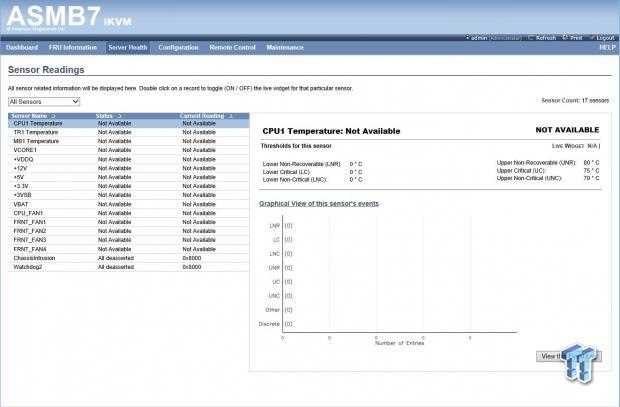The width and height of the screenshot is (620, 407).
Task: Click CPU1 Temperature: Not Available heading
Action: (331, 131)
